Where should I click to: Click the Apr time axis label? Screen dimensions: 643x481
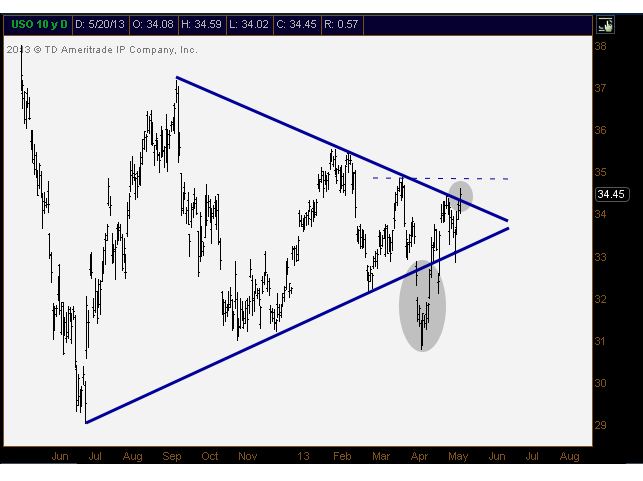pyautogui.click(x=420, y=456)
